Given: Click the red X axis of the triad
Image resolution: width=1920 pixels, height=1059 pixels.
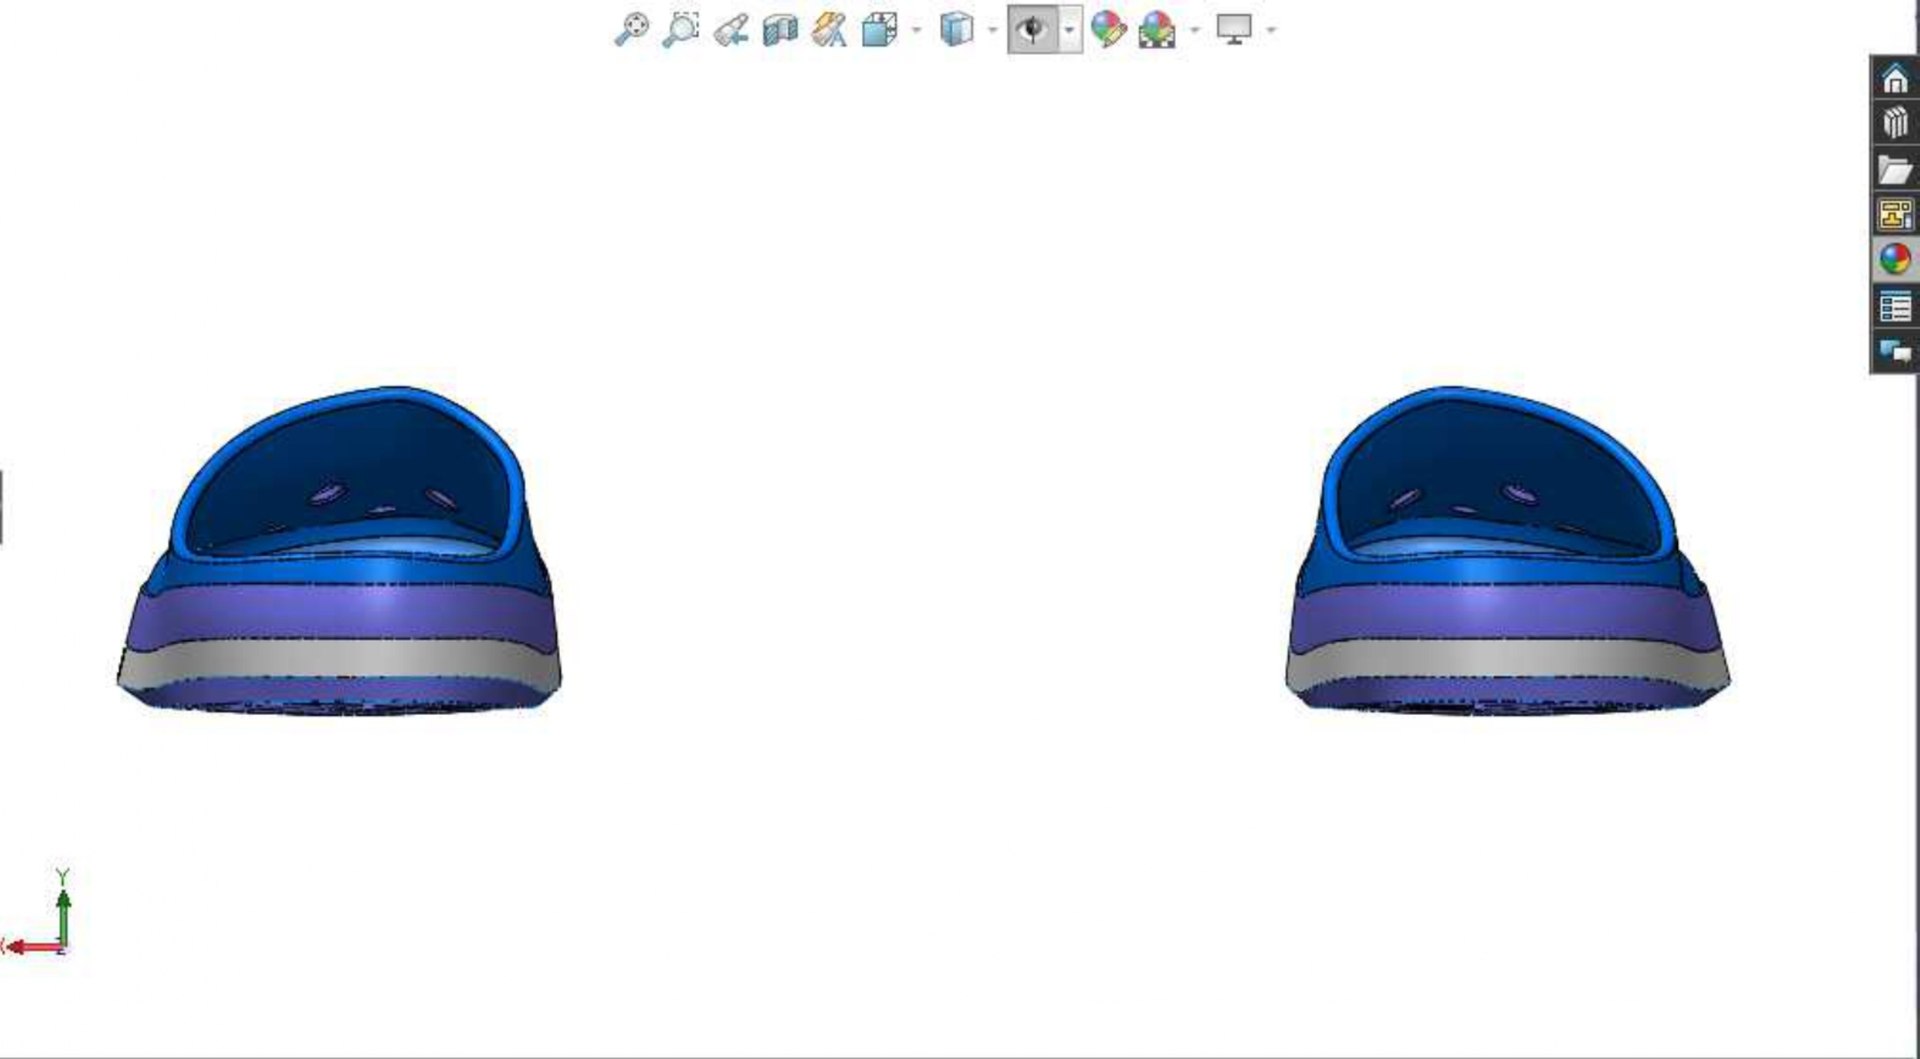Looking at the screenshot, I should click(x=32, y=946).
